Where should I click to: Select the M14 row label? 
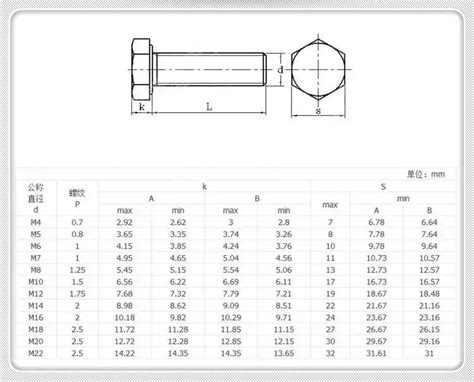pos(36,306)
